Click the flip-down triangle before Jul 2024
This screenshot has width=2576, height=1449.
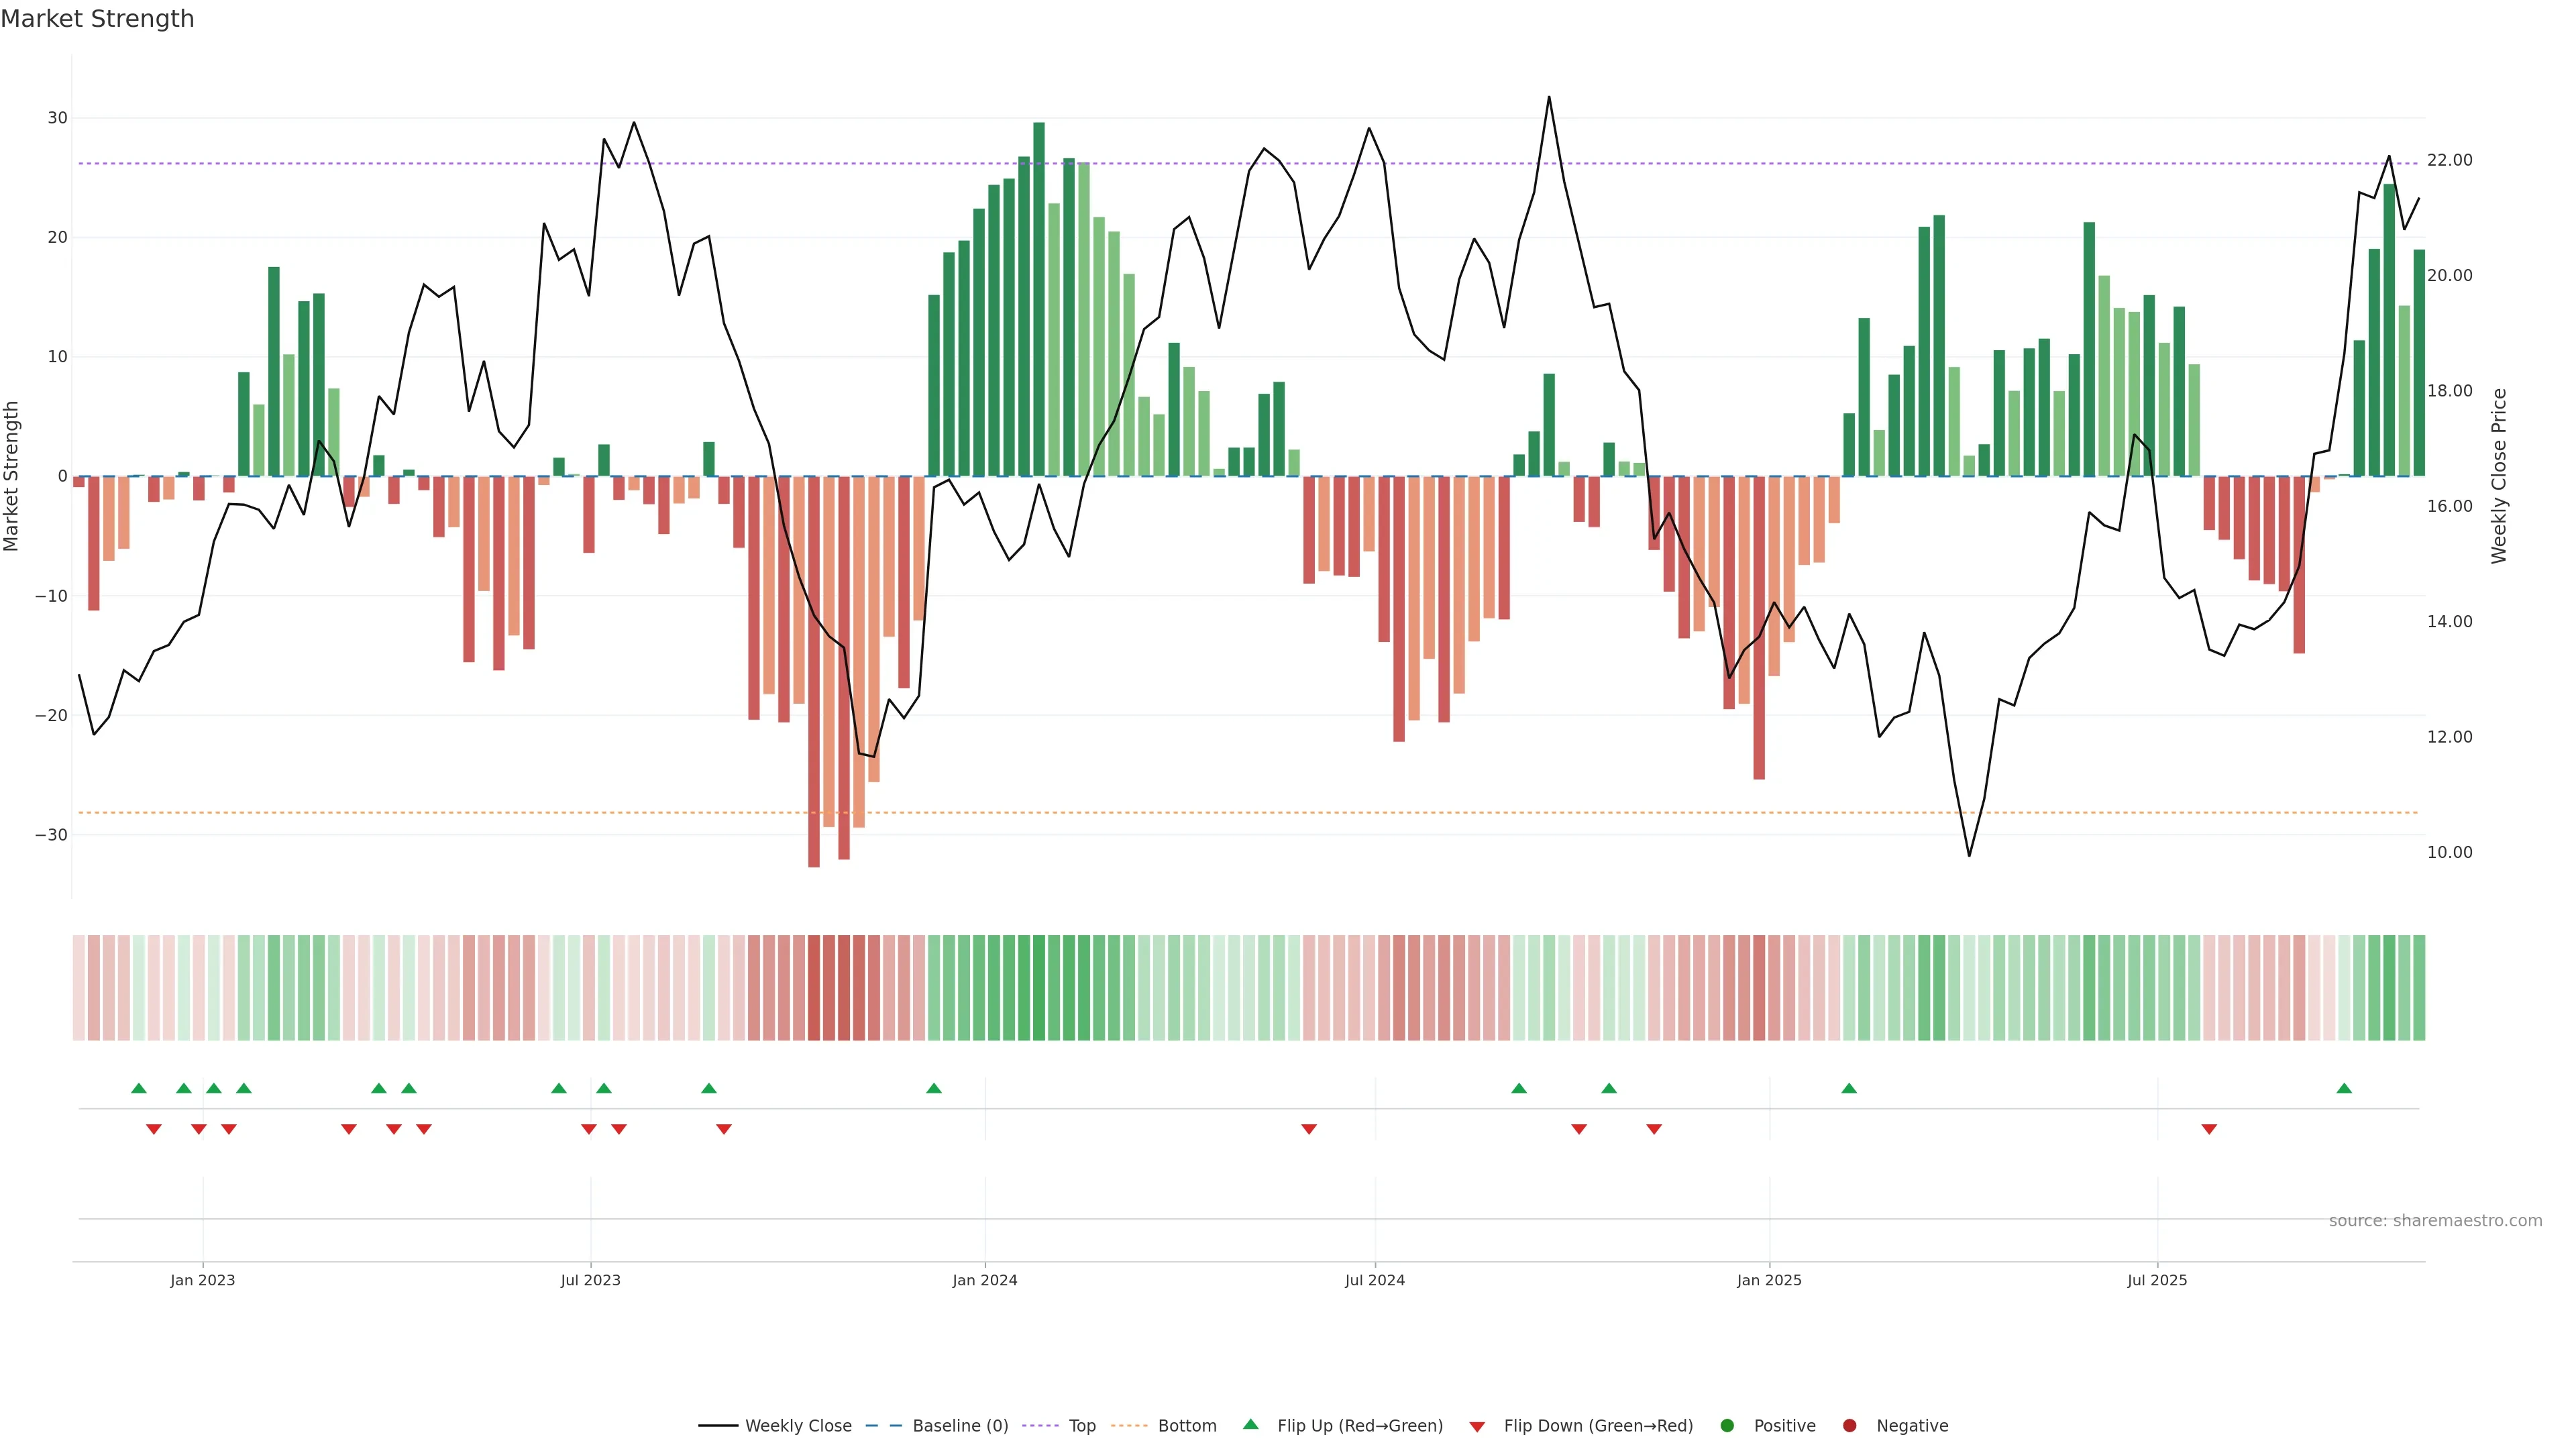(x=1309, y=1129)
